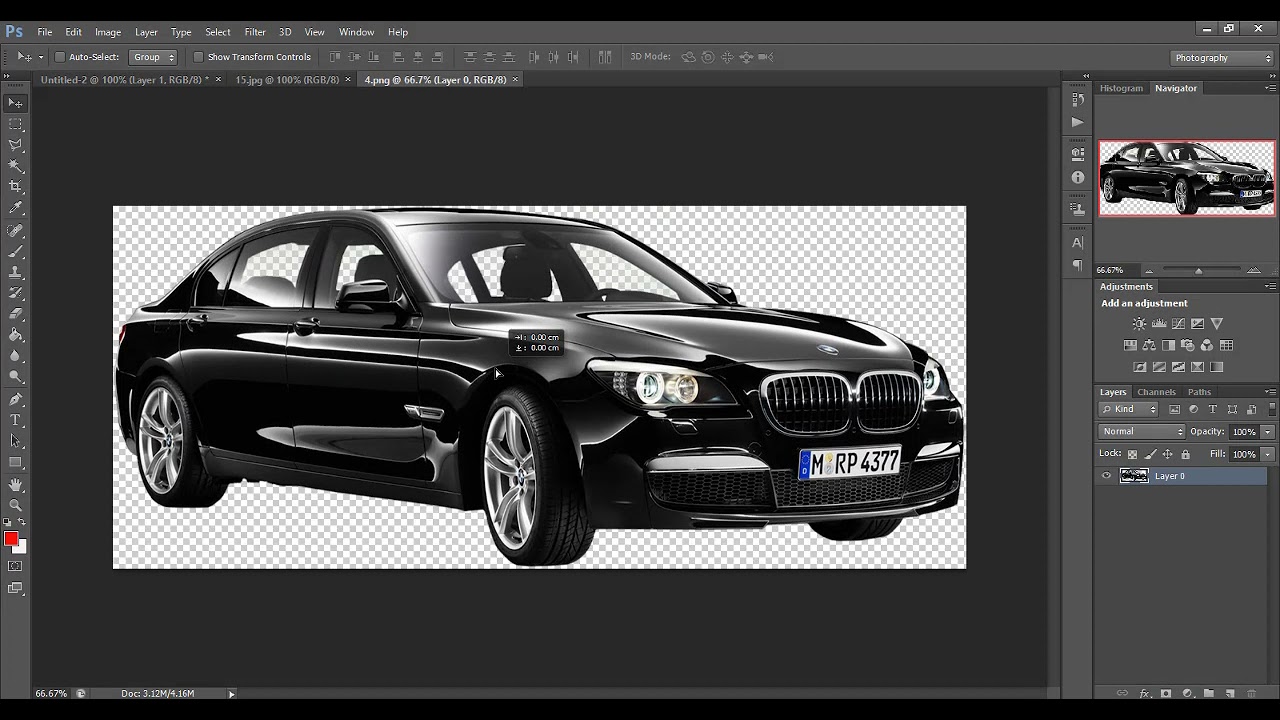The width and height of the screenshot is (1280, 720).
Task: Switch to the Histogram tab
Action: (x=1121, y=88)
